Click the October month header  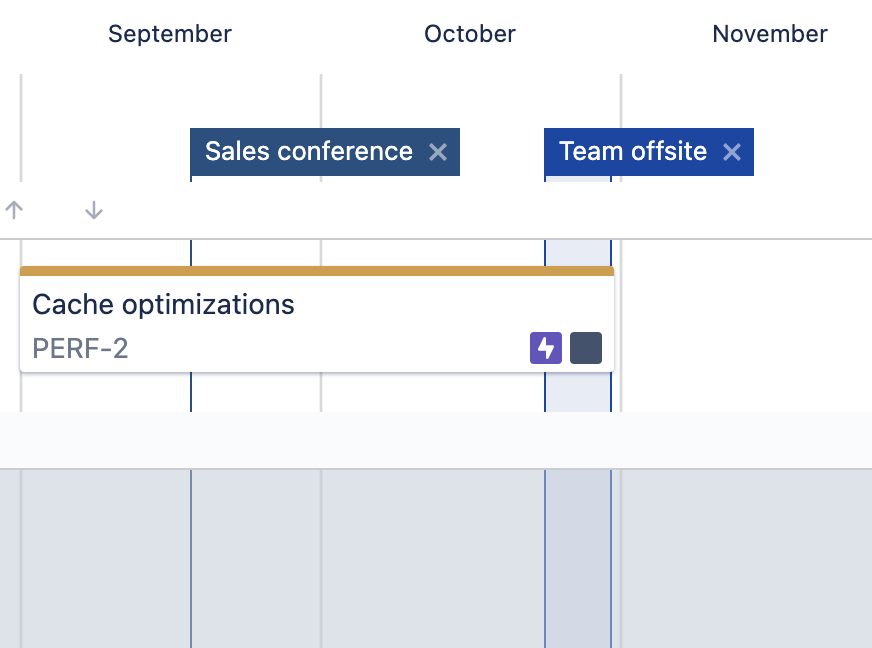(x=470, y=34)
